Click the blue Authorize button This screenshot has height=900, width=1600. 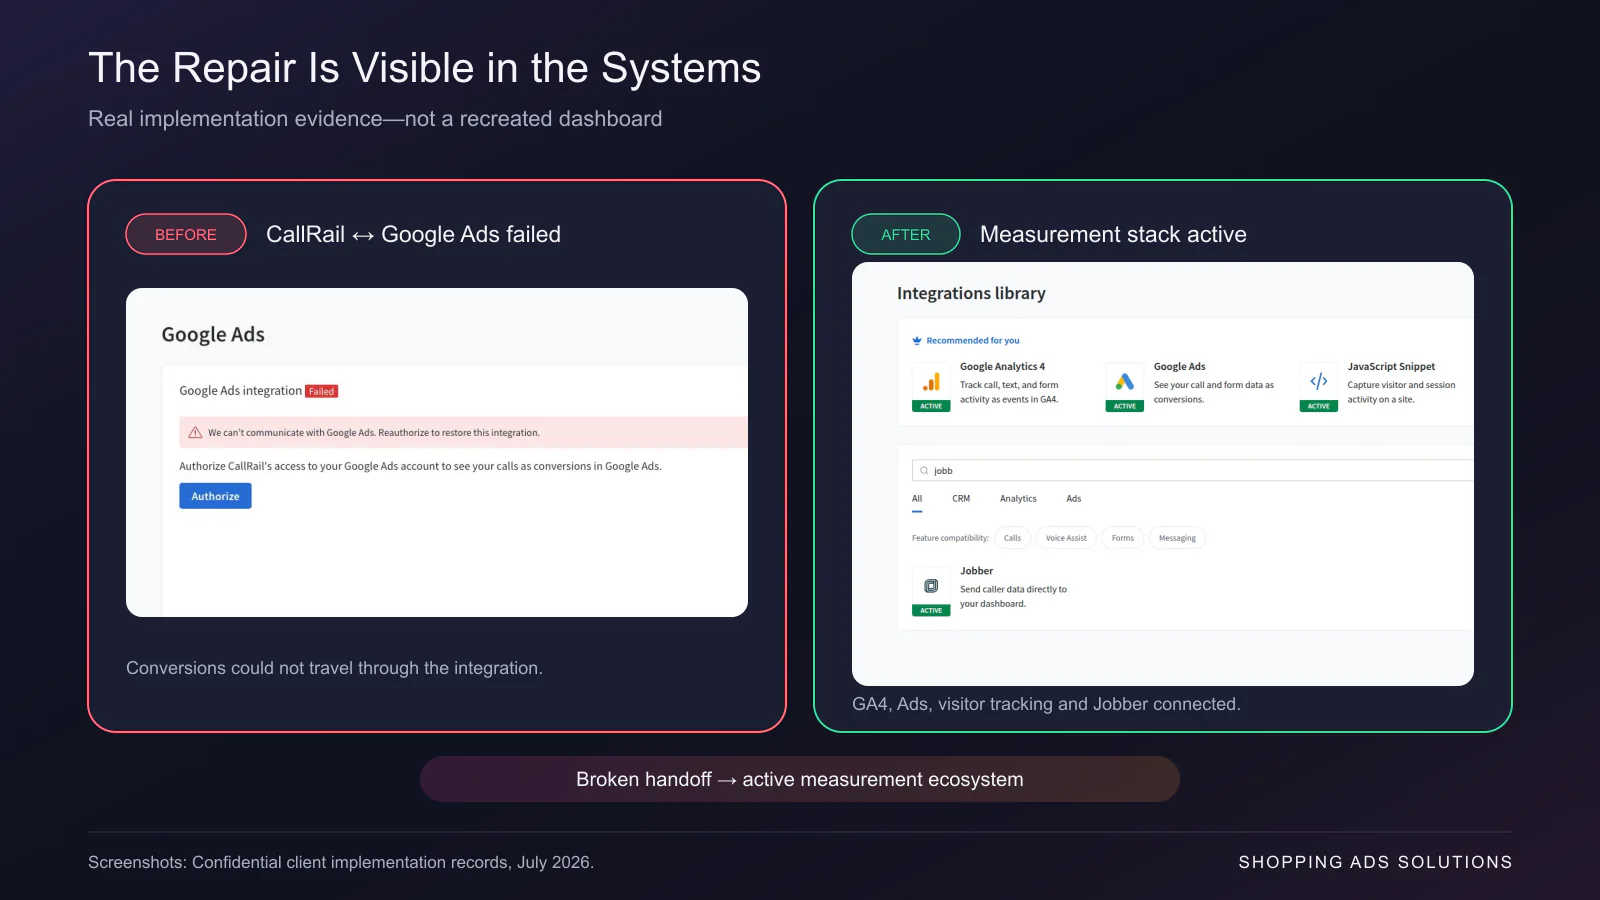(x=215, y=496)
